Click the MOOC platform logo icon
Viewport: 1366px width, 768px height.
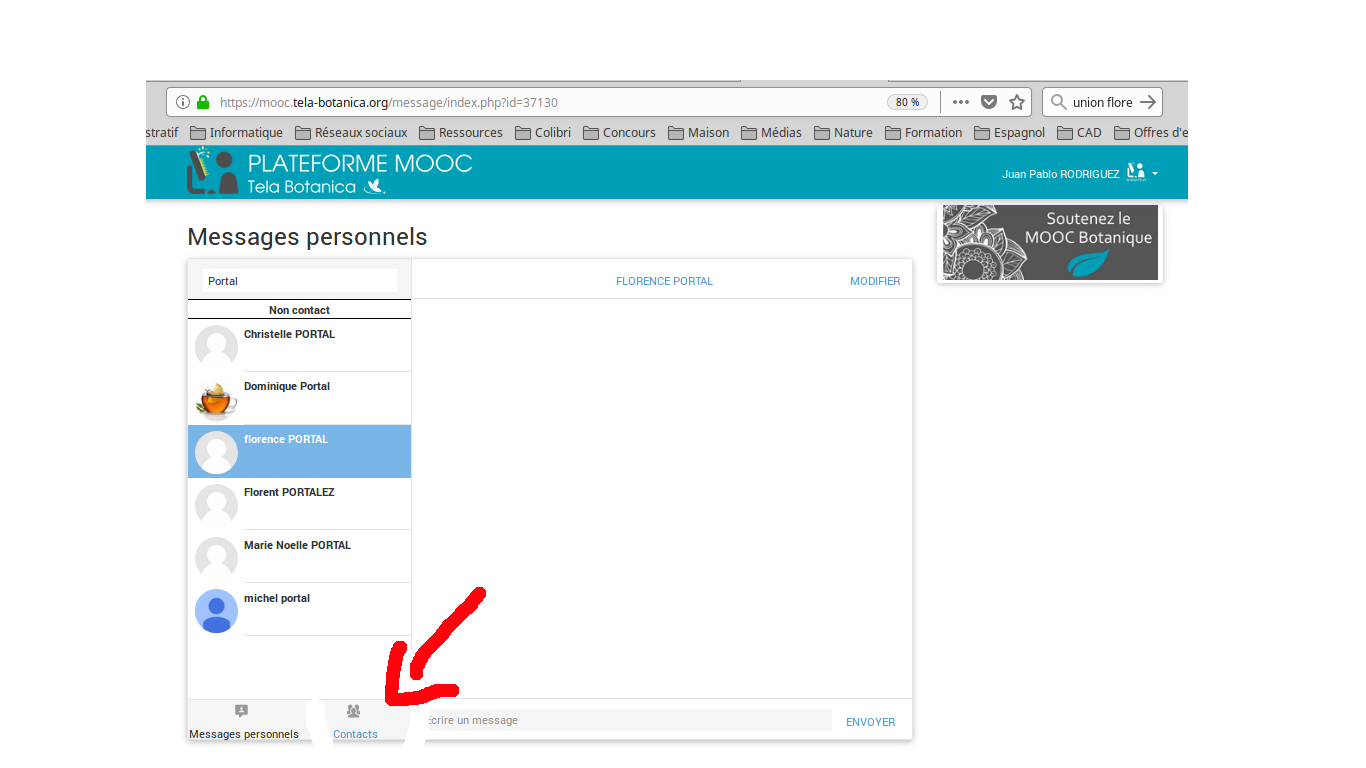pyautogui.click(x=212, y=172)
